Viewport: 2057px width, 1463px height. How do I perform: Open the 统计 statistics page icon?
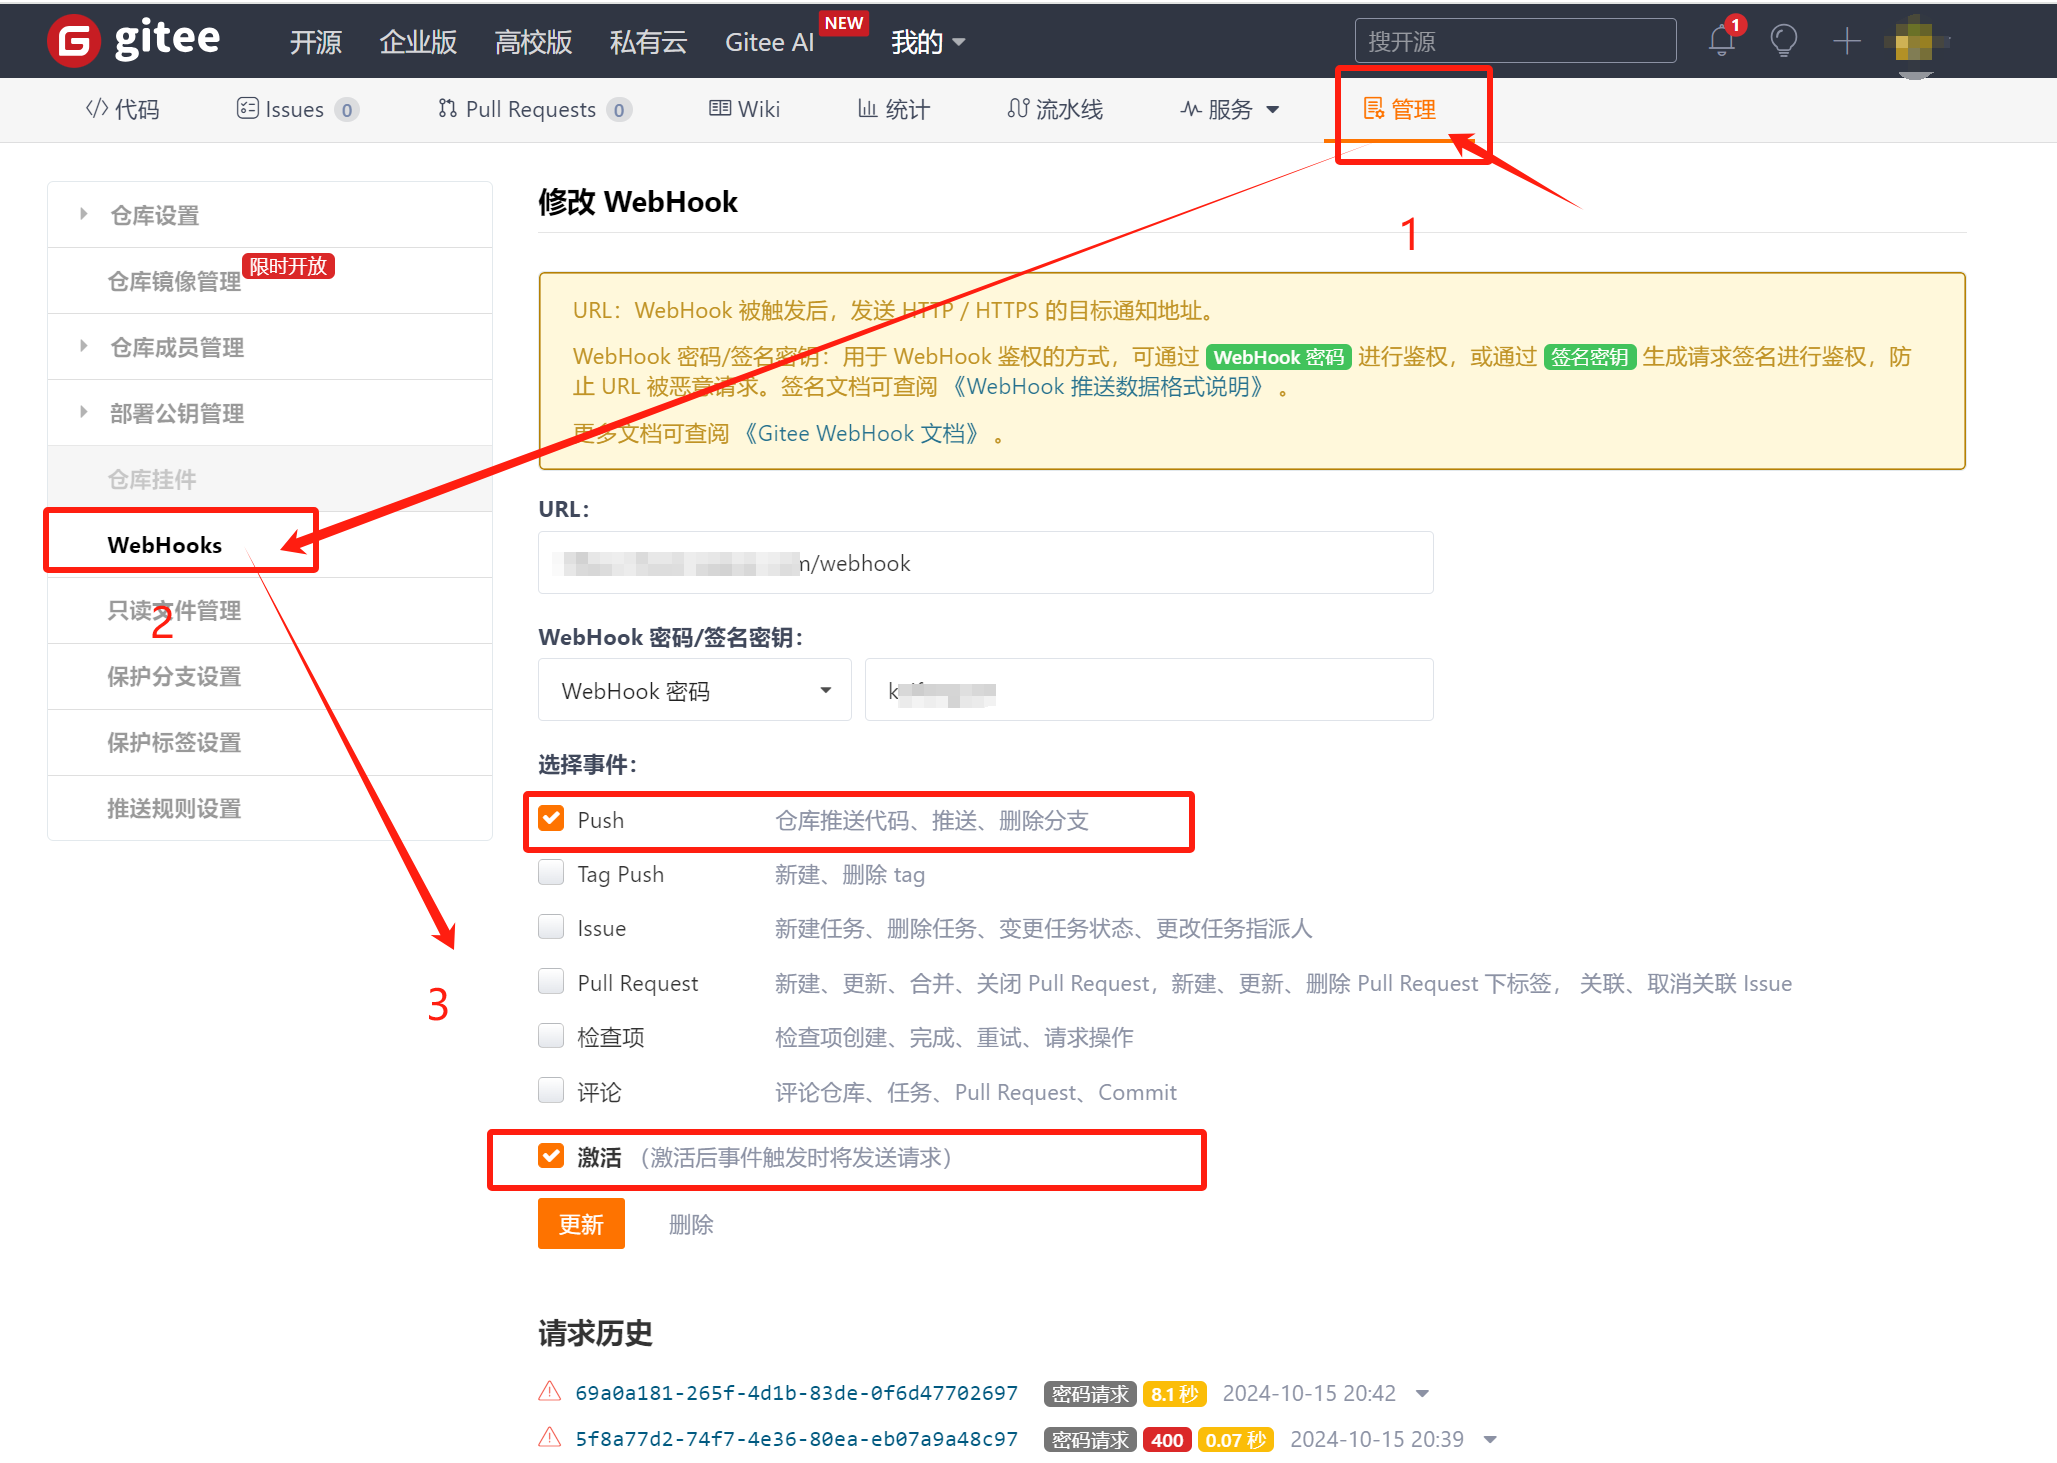point(866,109)
